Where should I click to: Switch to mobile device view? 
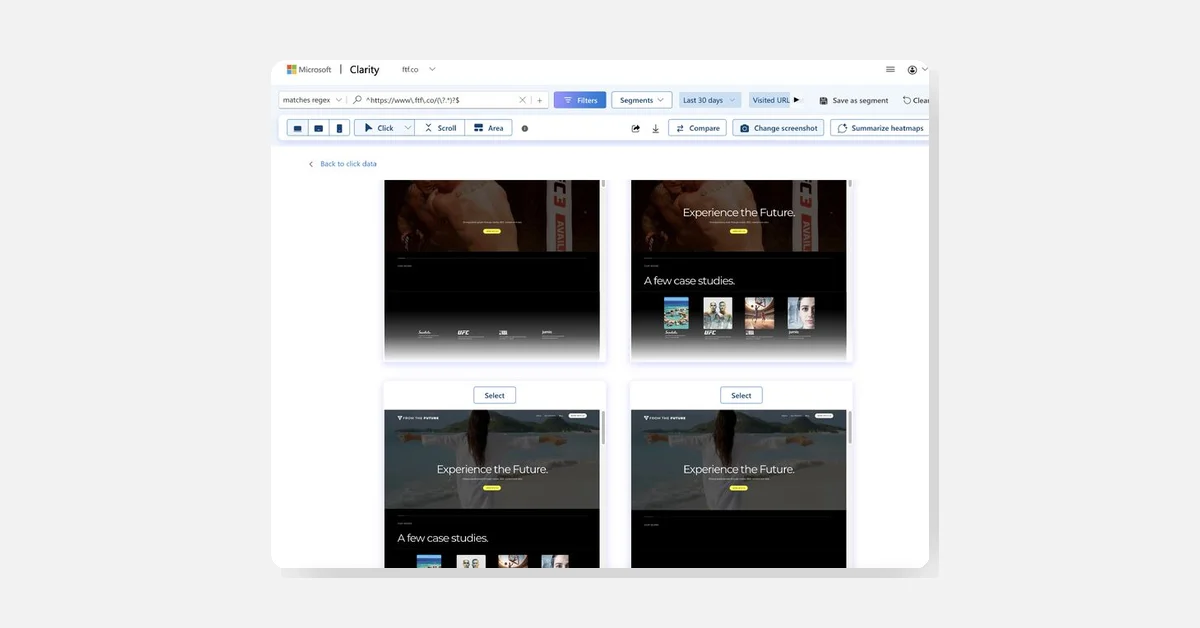339,128
